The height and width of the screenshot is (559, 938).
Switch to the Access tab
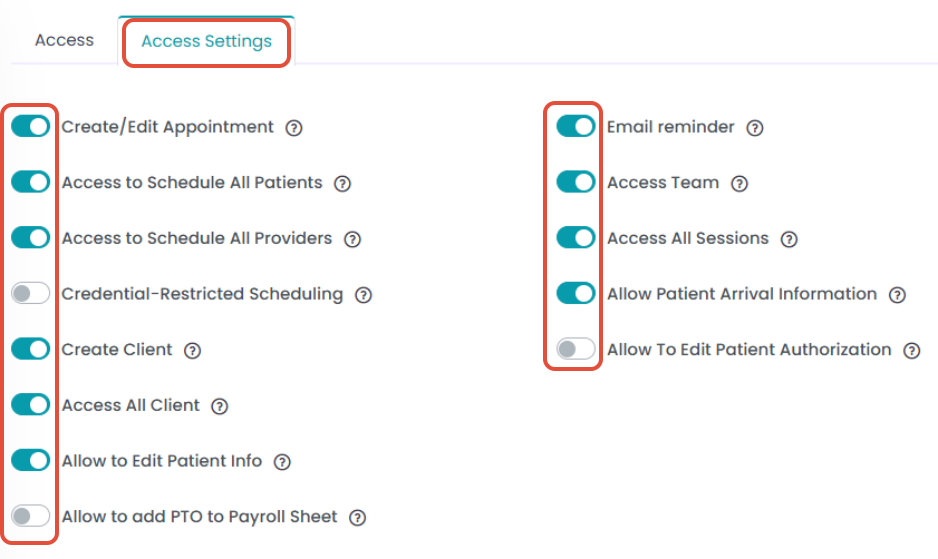(64, 41)
